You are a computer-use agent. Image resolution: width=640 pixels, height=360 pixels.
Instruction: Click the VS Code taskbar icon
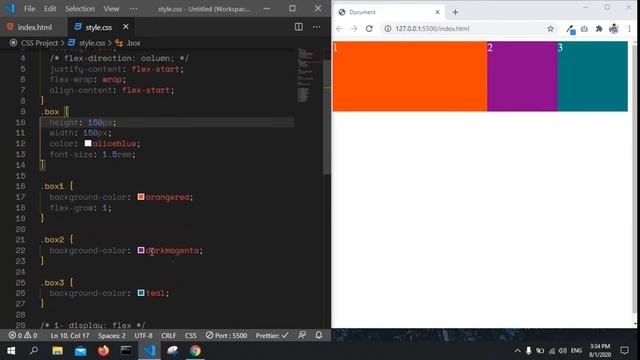pyautogui.click(x=149, y=351)
